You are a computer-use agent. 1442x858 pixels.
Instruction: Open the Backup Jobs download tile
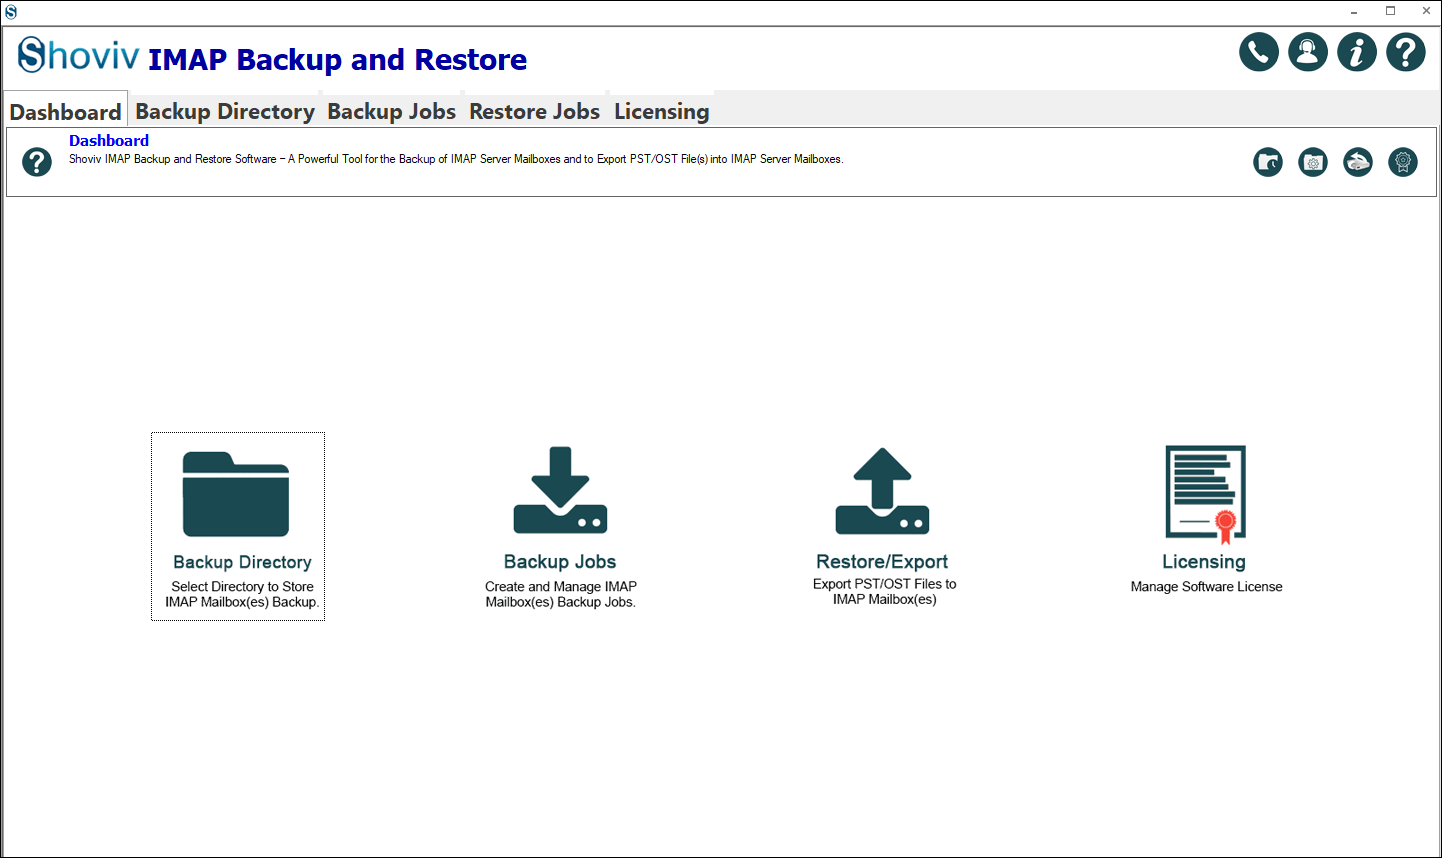pyautogui.click(x=561, y=527)
